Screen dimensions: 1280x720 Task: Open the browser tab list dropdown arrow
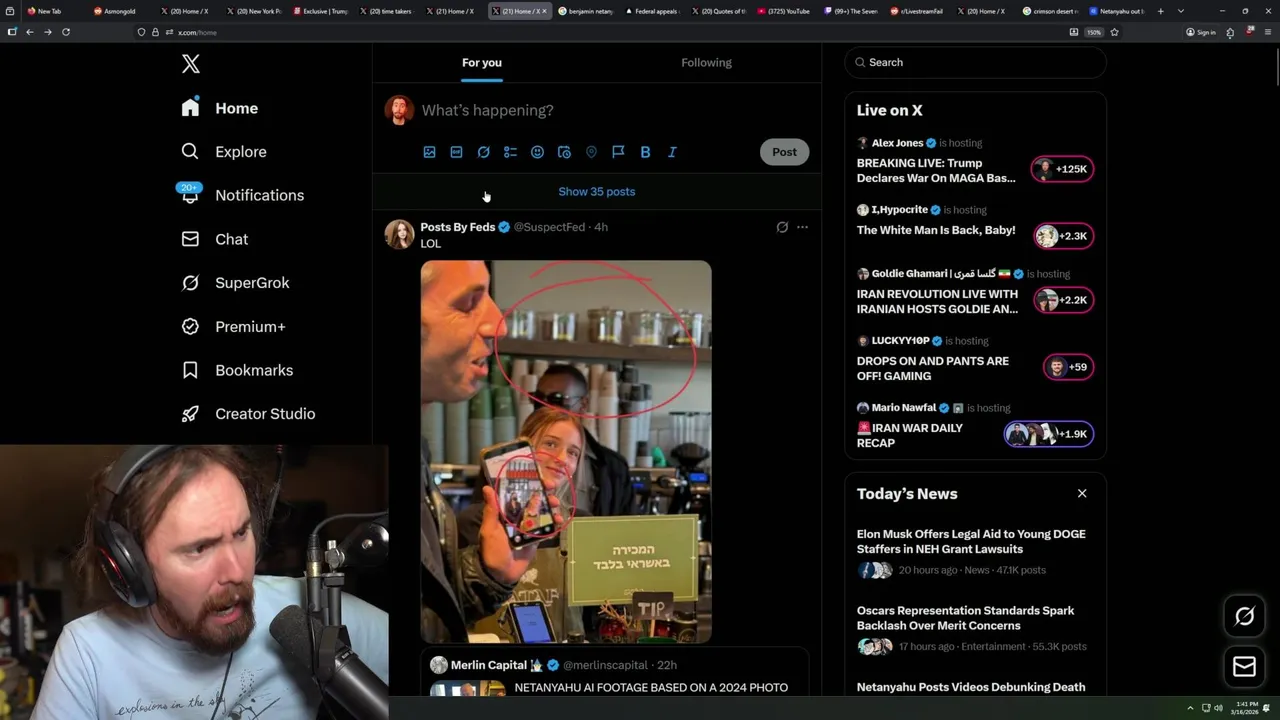[x=1181, y=11]
